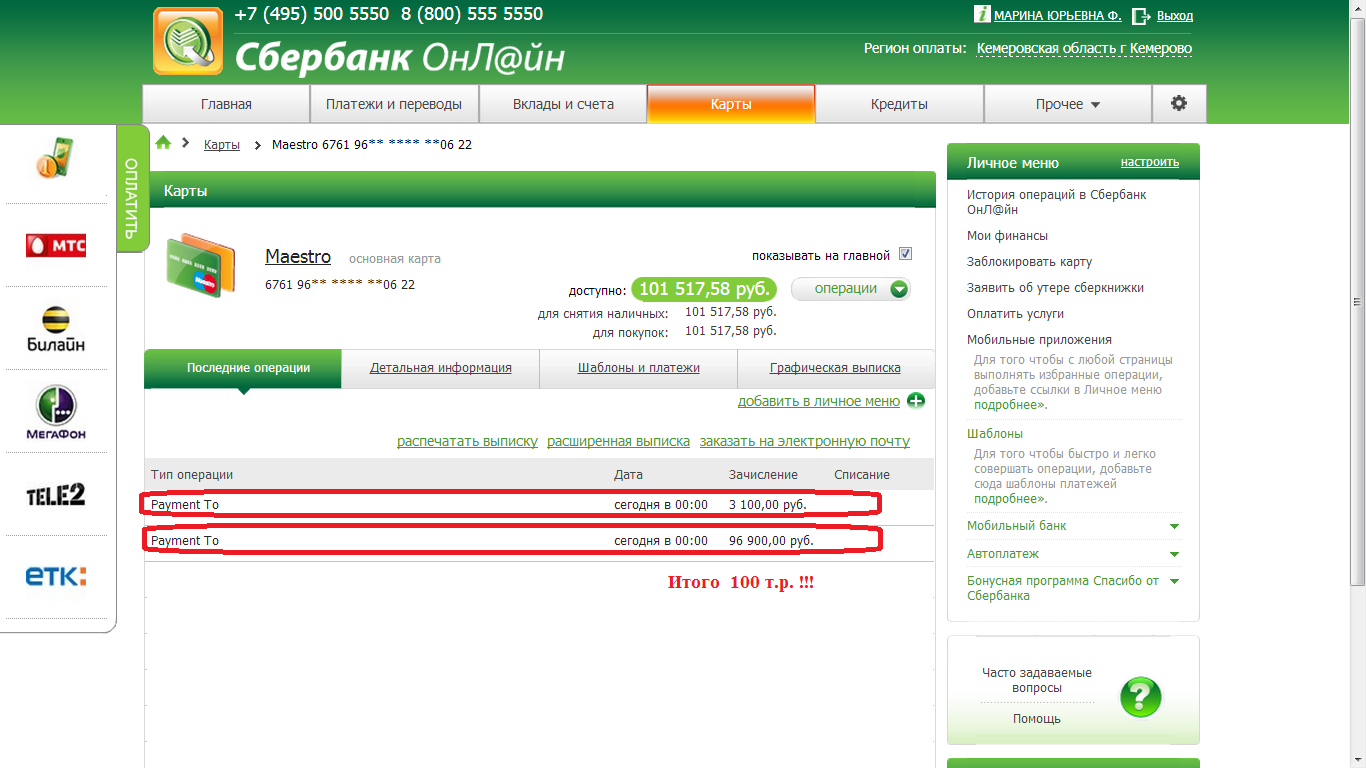
Task: Open the 'Платежи и переводы' tab
Action: pyautogui.click(x=394, y=104)
